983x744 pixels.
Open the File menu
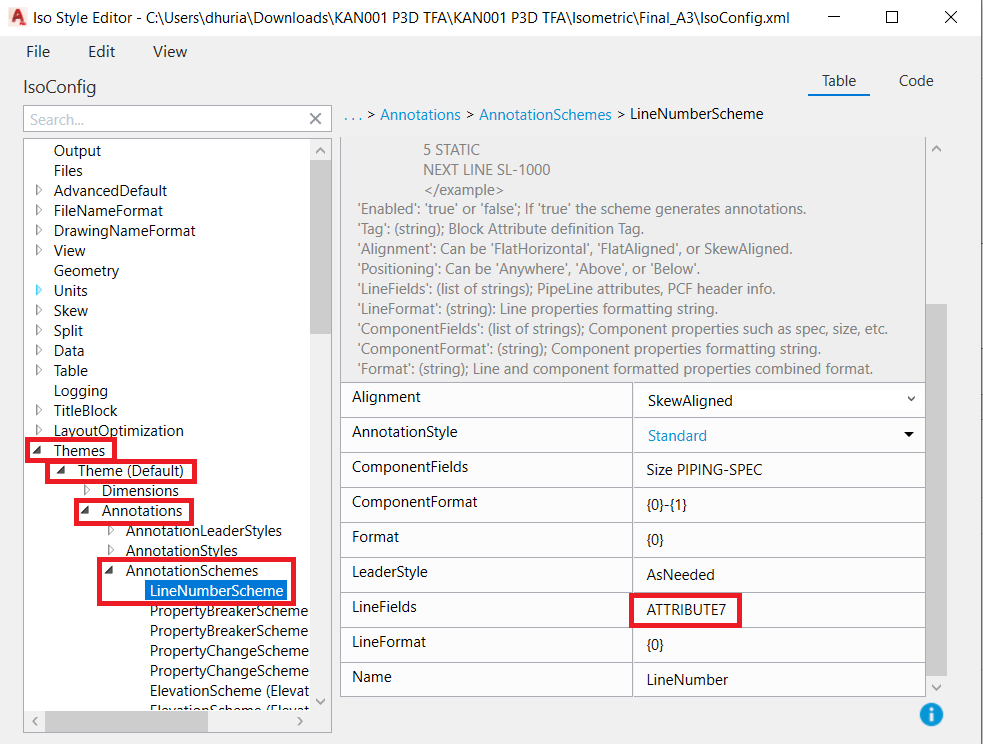pyautogui.click(x=38, y=51)
